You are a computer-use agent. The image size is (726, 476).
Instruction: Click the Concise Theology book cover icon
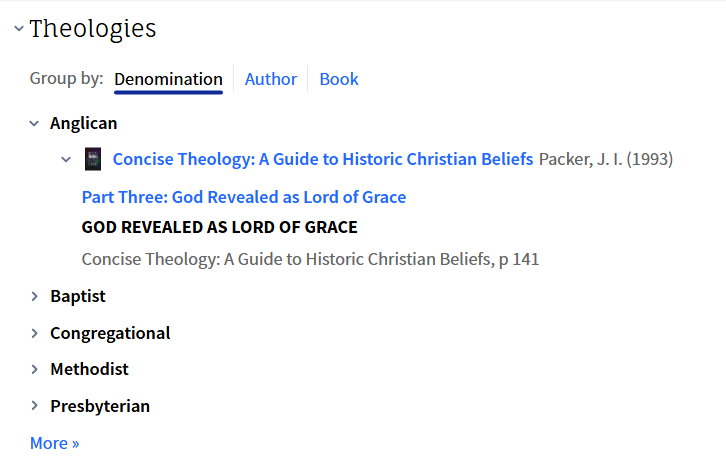[93, 159]
